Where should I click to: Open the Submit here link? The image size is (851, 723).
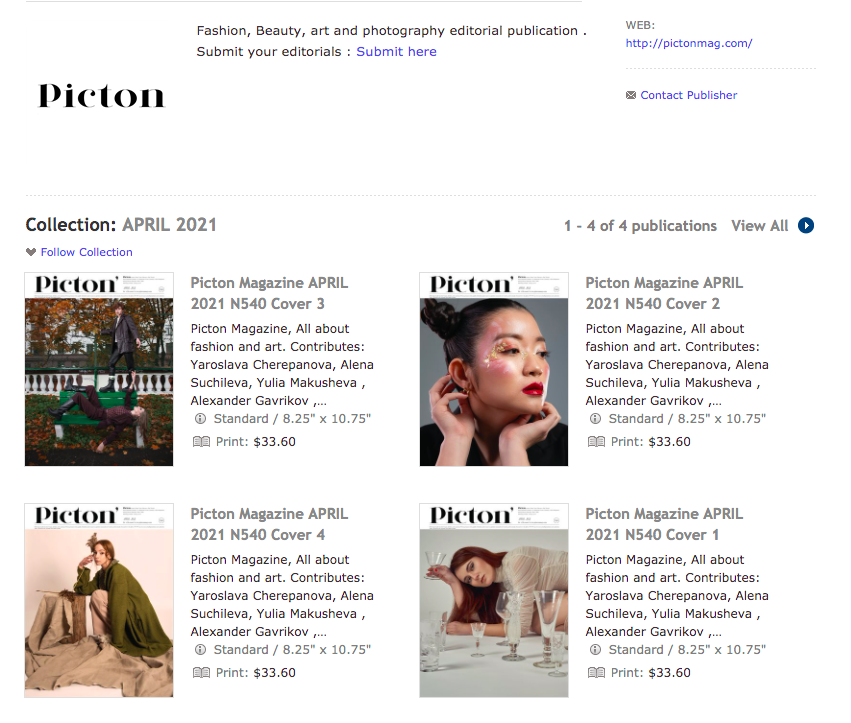(x=396, y=52)
